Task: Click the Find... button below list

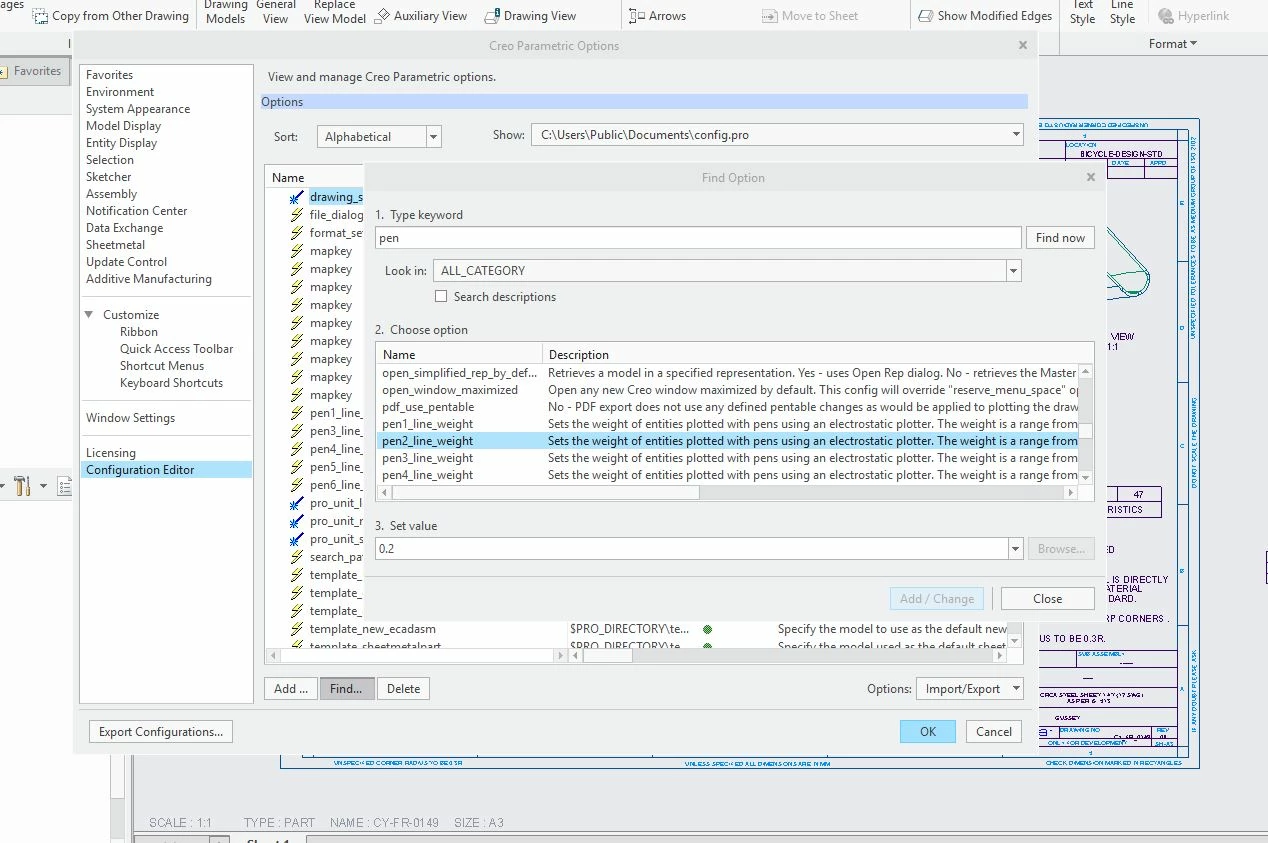Action: click(346, 688)
